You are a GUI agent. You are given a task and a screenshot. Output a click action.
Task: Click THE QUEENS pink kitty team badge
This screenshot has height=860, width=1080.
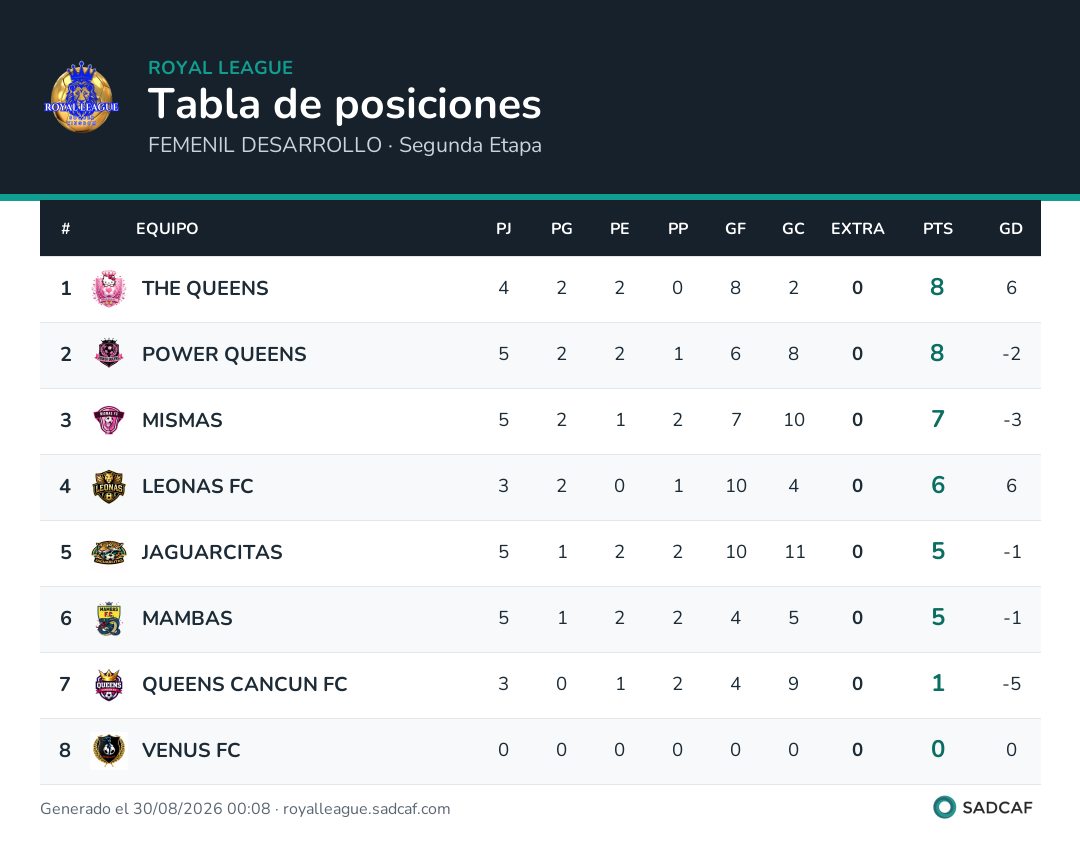(109, 289)
